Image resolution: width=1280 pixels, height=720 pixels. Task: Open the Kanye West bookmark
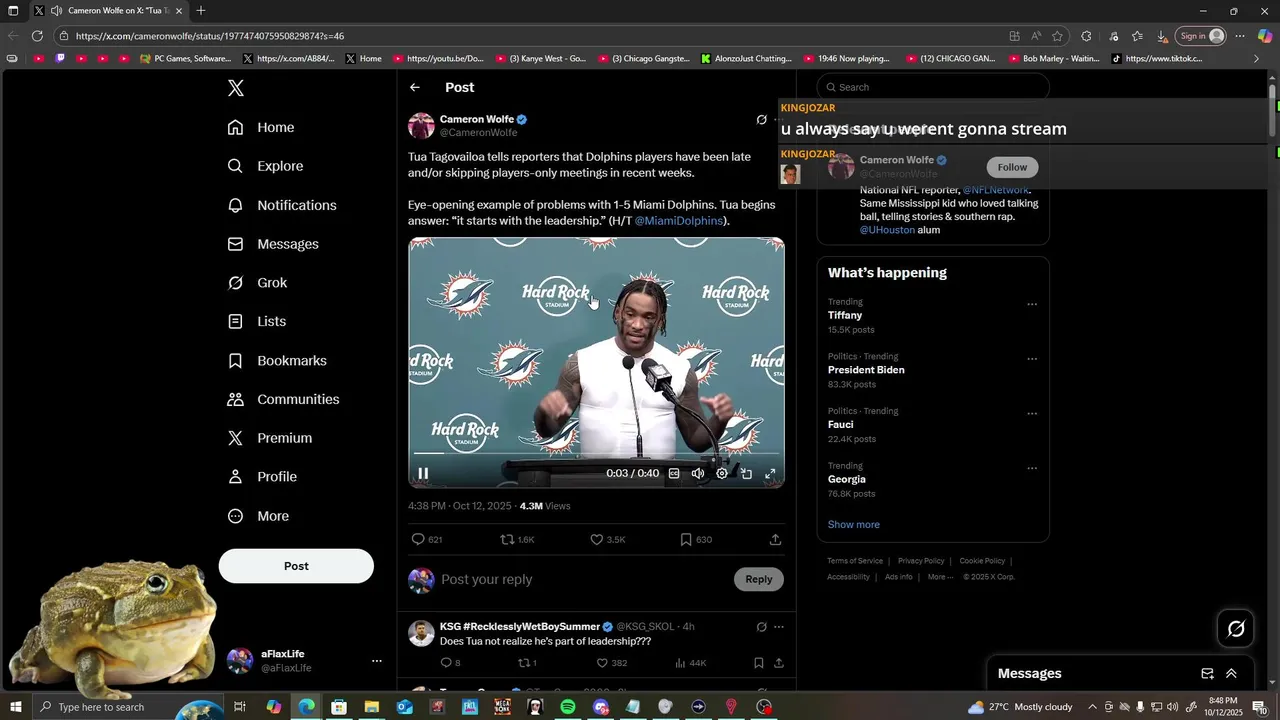[x=541, y=59]
